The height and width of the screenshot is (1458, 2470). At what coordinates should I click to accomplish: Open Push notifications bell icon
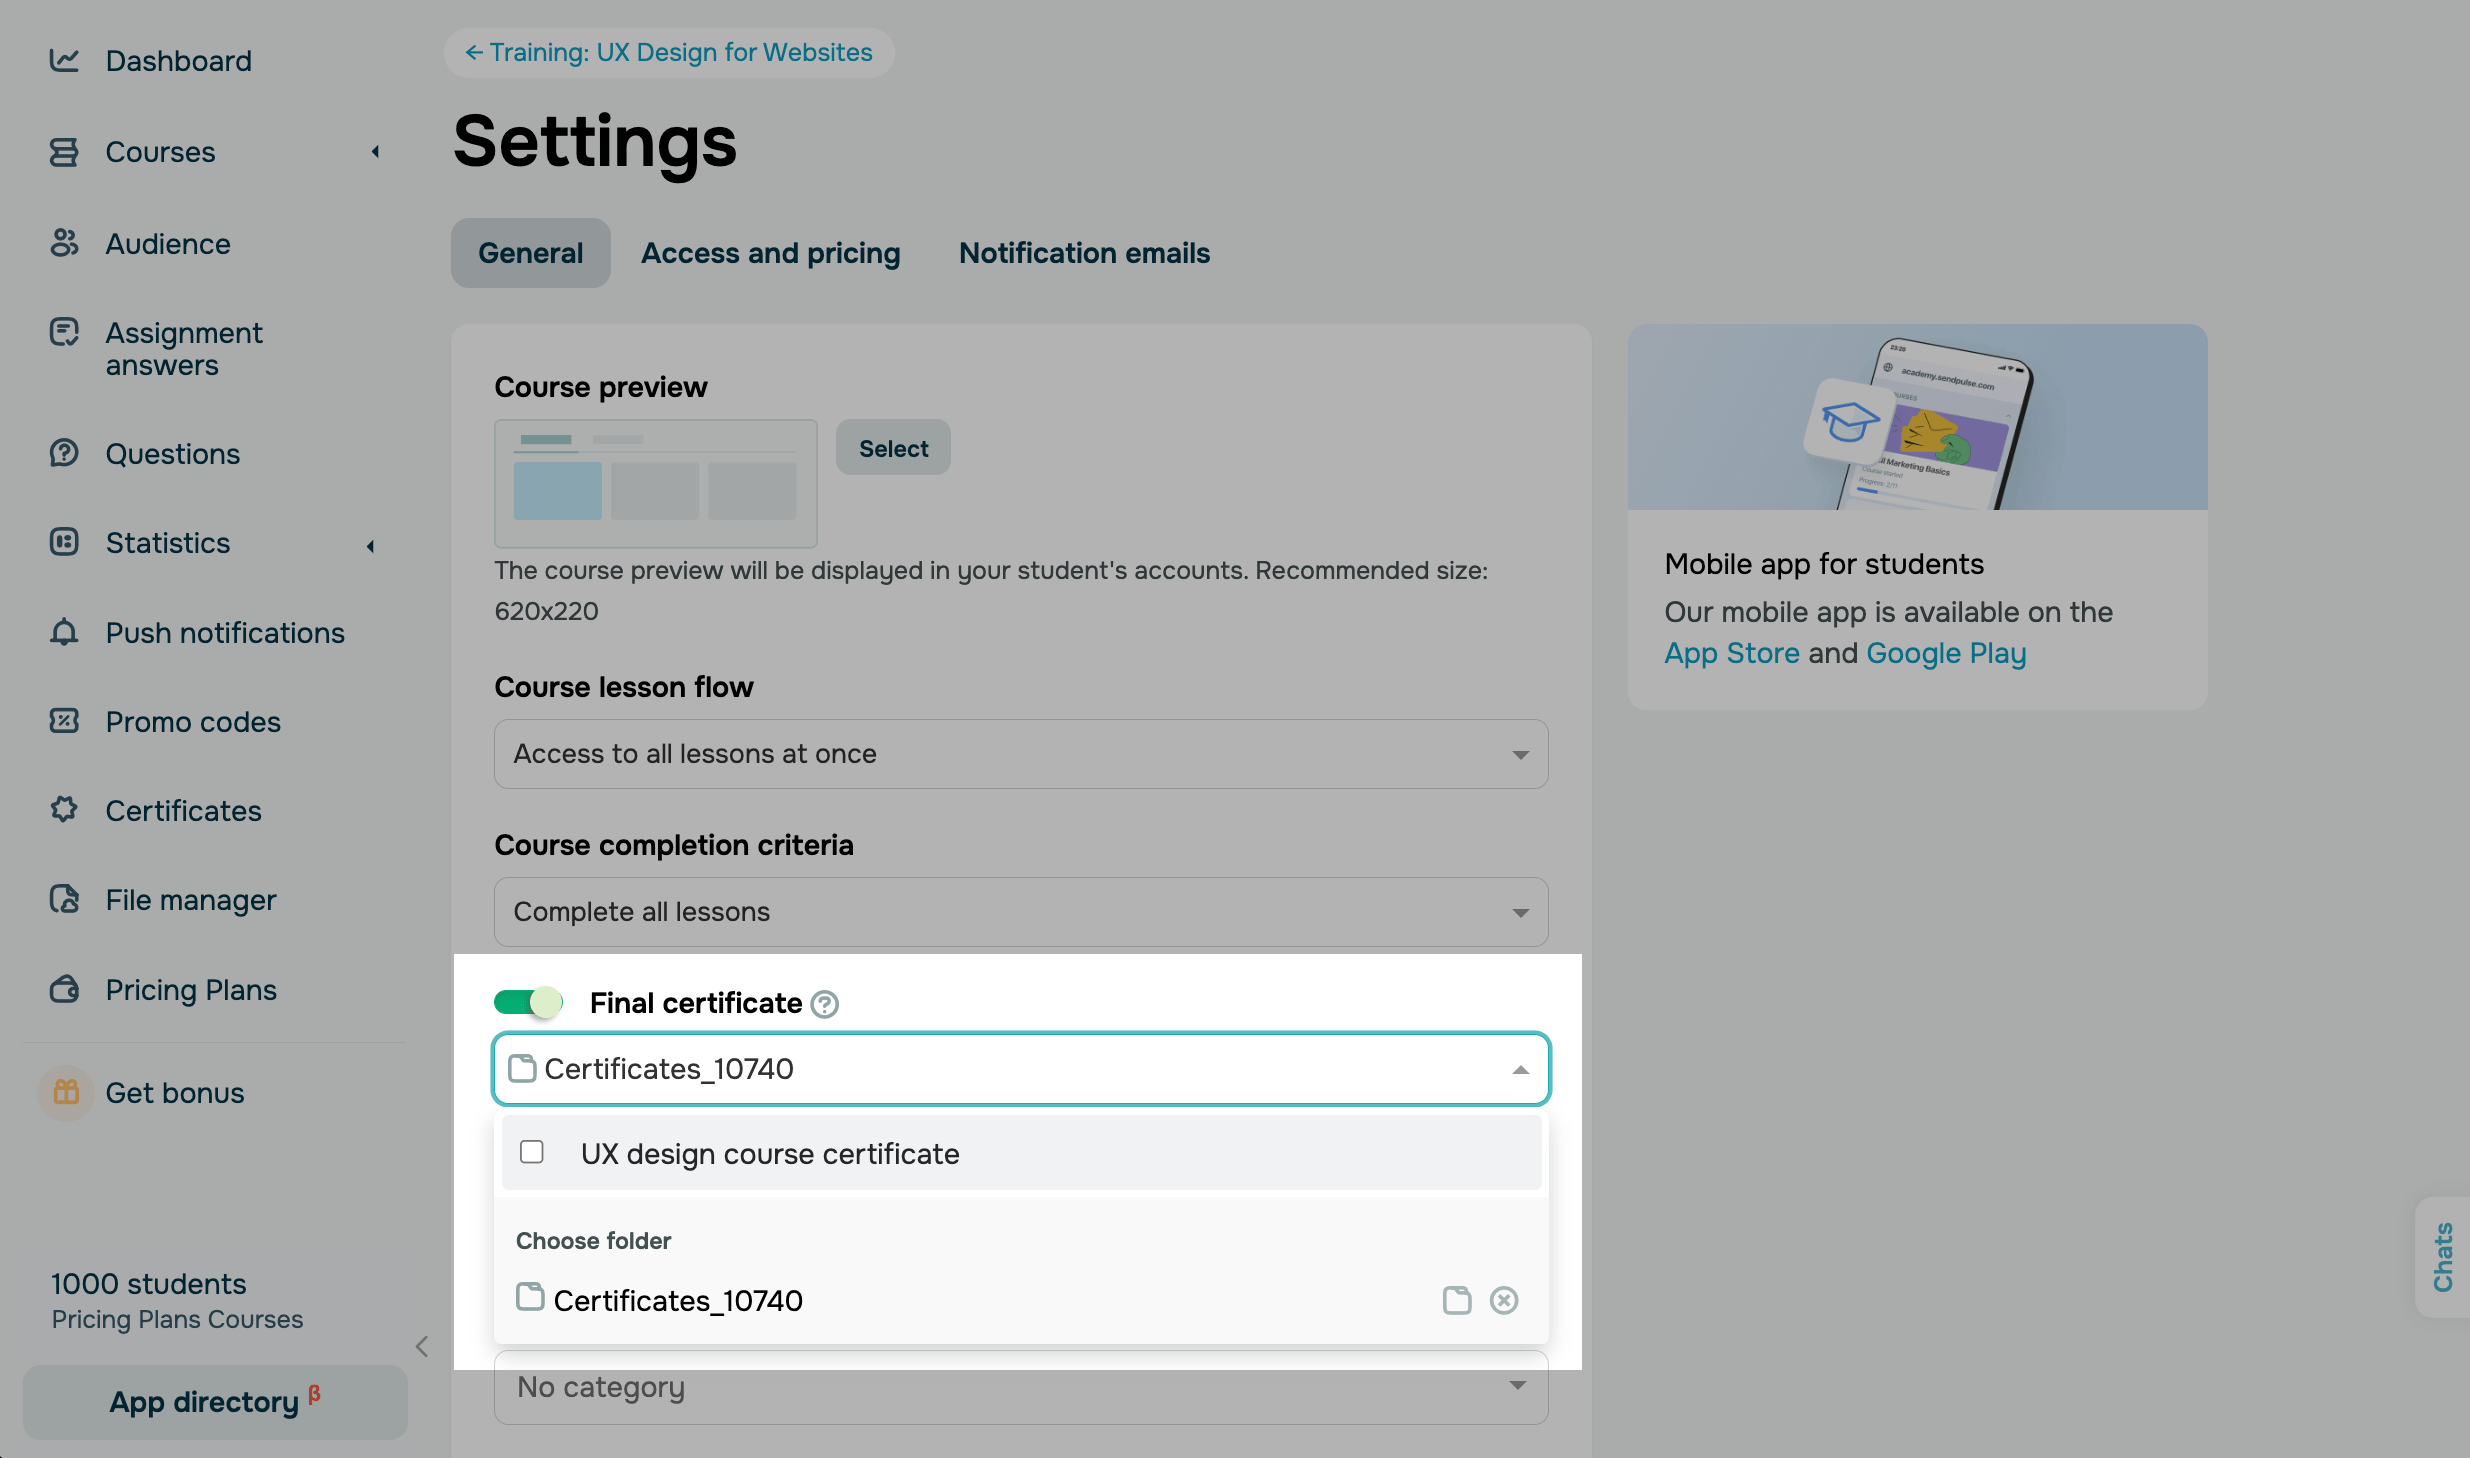[x=64, y=632]
